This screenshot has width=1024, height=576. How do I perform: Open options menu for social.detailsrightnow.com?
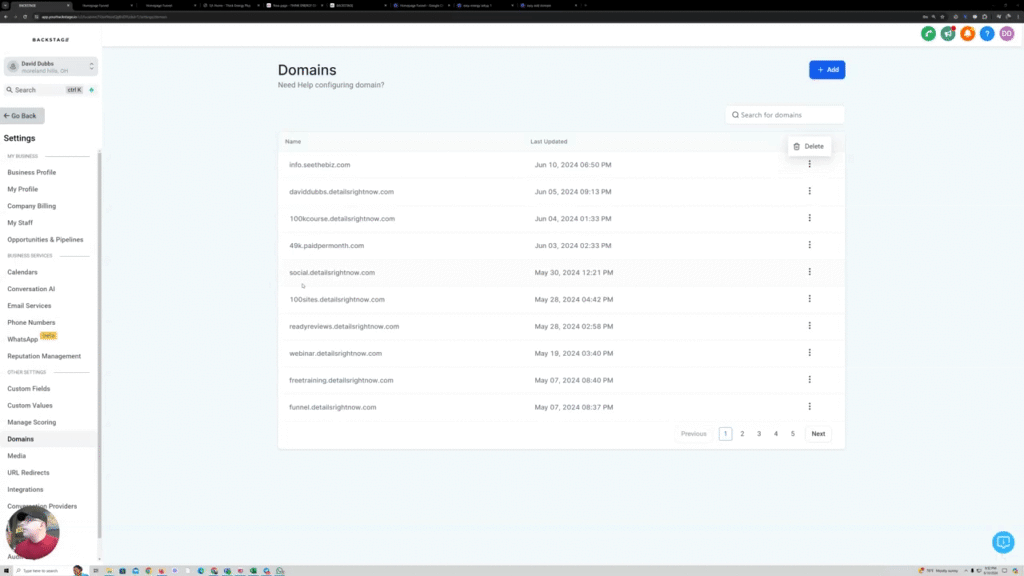pos(809,272)
